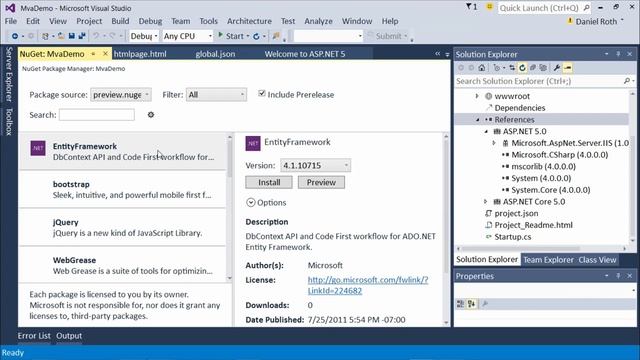The height and width of the screenshot is (360, 640).
Task: Click the Collapse All icon in Solution Explorer
Action: [533, 68]
